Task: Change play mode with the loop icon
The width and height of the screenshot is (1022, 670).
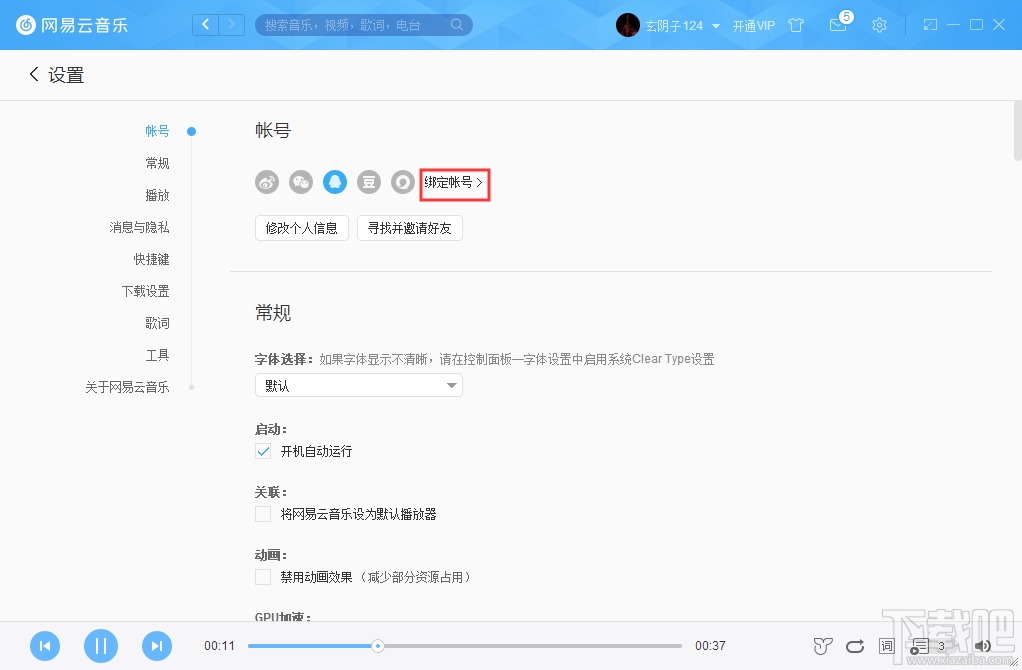Action: point(854,646)
